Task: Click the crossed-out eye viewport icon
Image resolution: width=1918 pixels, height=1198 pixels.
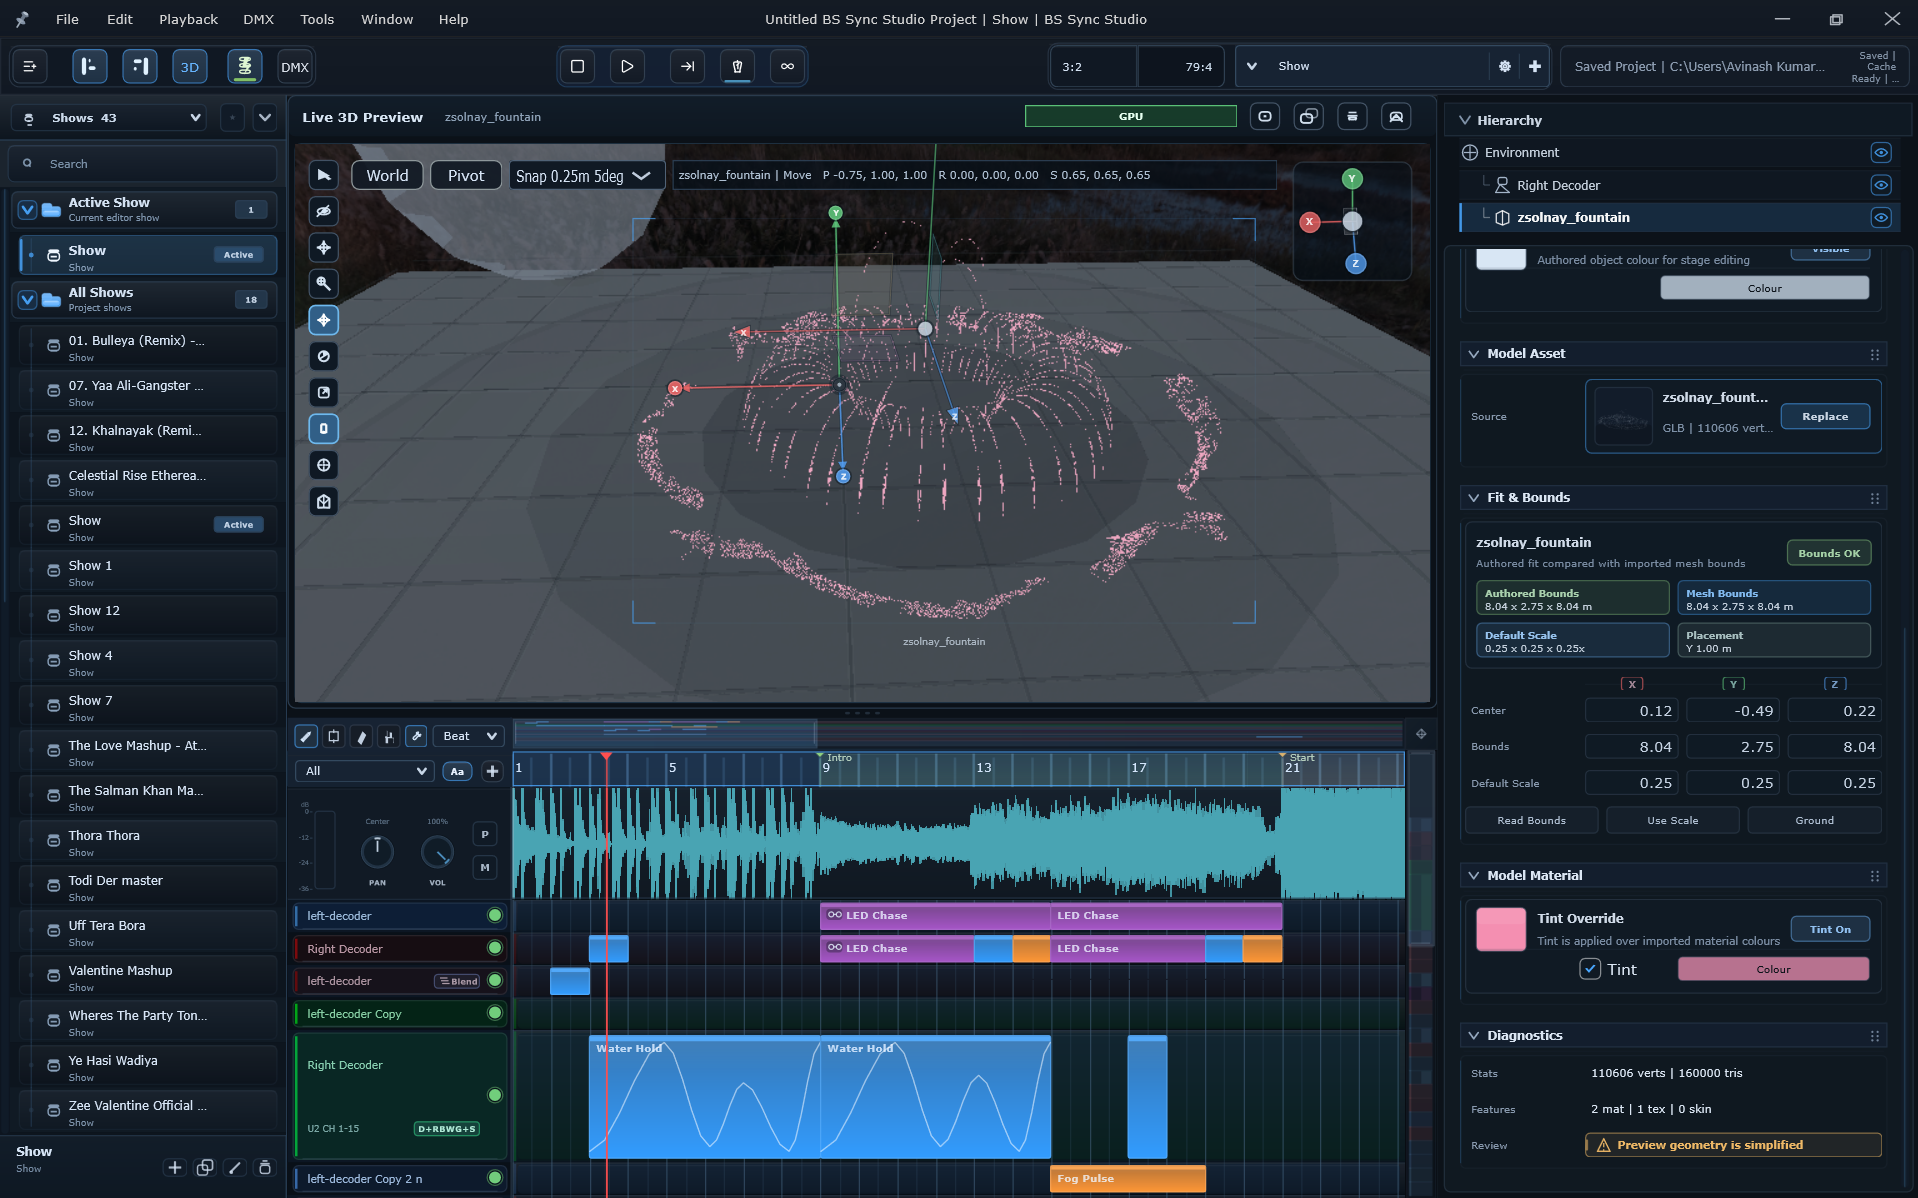Action: [x=323, y=211]
